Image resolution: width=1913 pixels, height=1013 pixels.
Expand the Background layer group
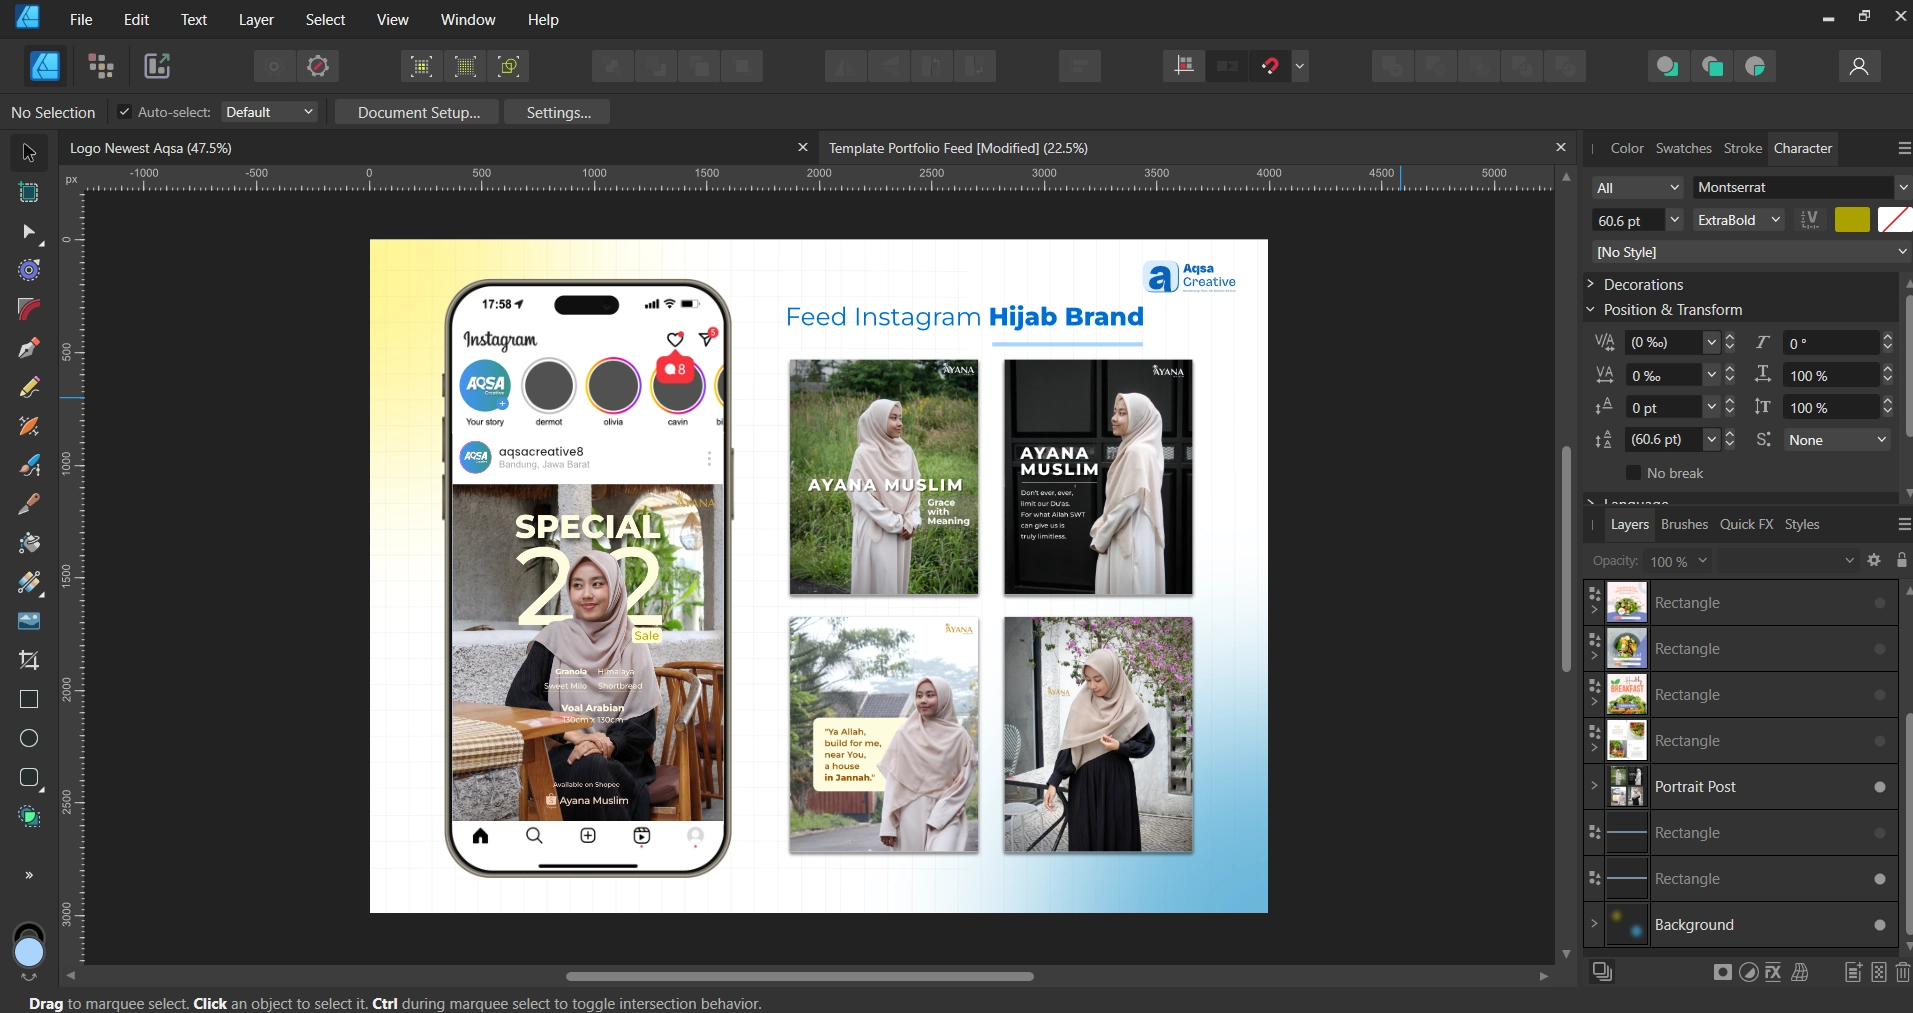coord(1594,924)
